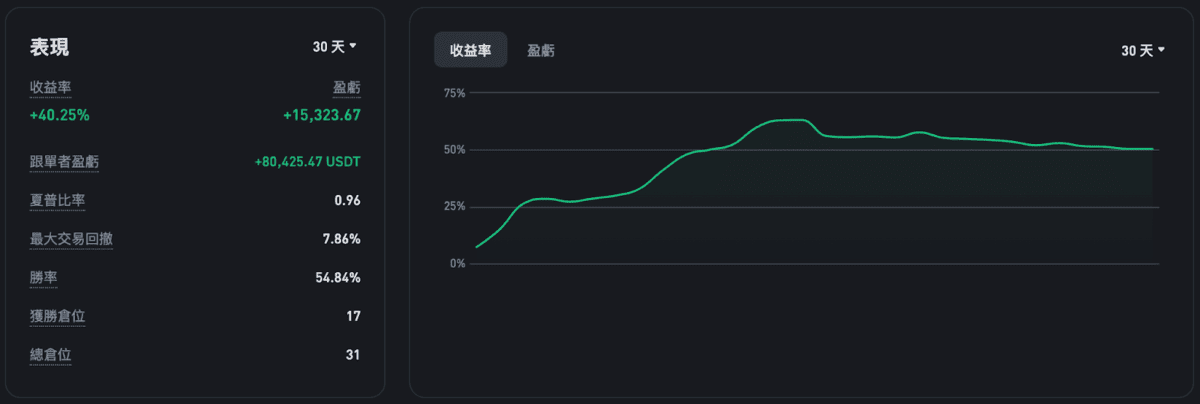This screenshot has width=1200, height=404.
Task: Click the 跟單者盈虧 label
Action: tap(64, 161)
